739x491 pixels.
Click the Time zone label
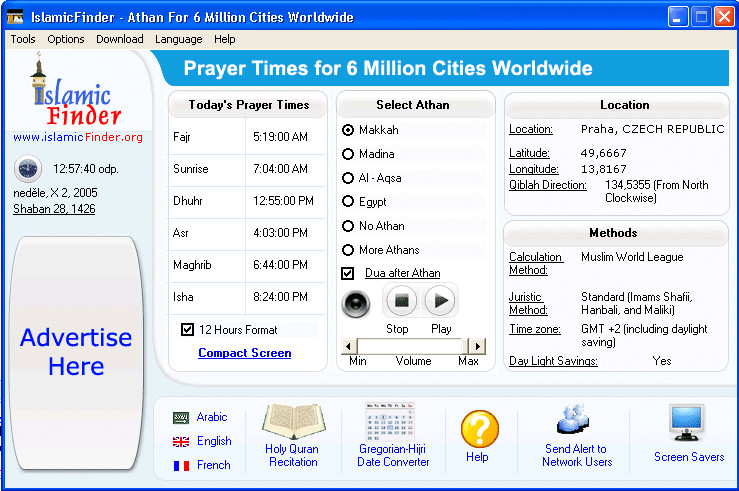click(535, 329)
